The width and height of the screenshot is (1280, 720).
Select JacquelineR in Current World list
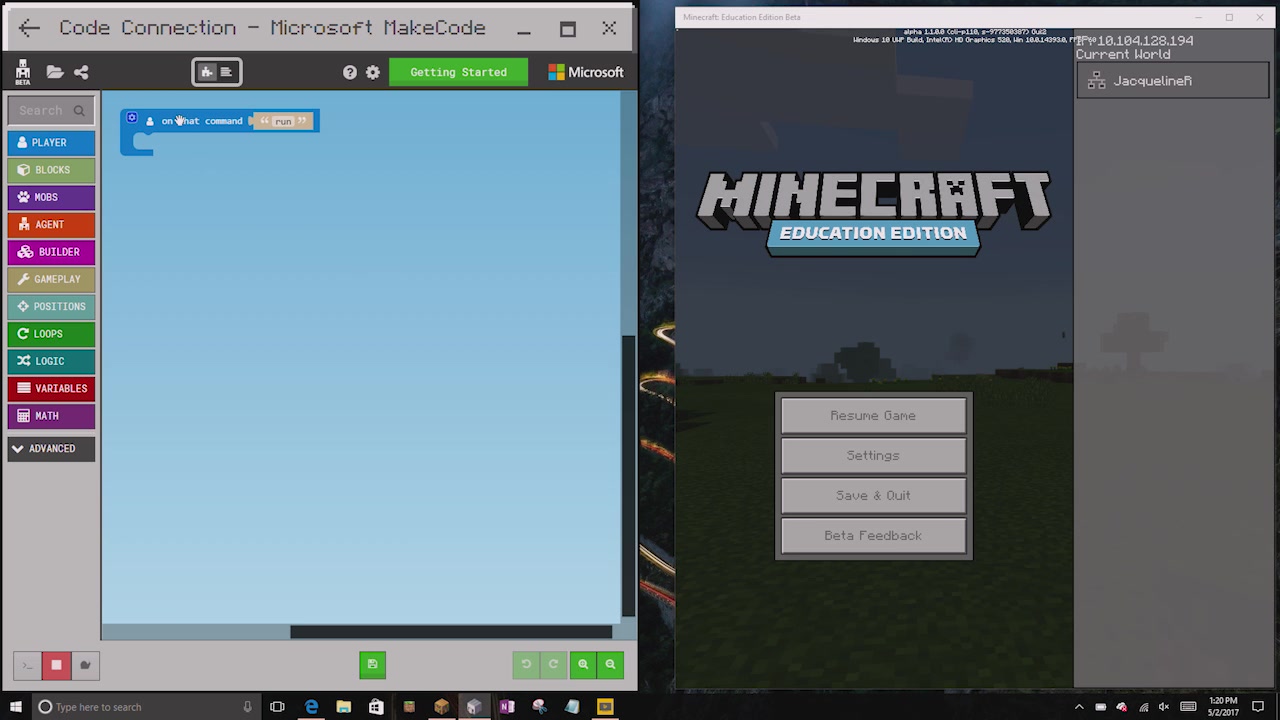(x=1172, y=81)
